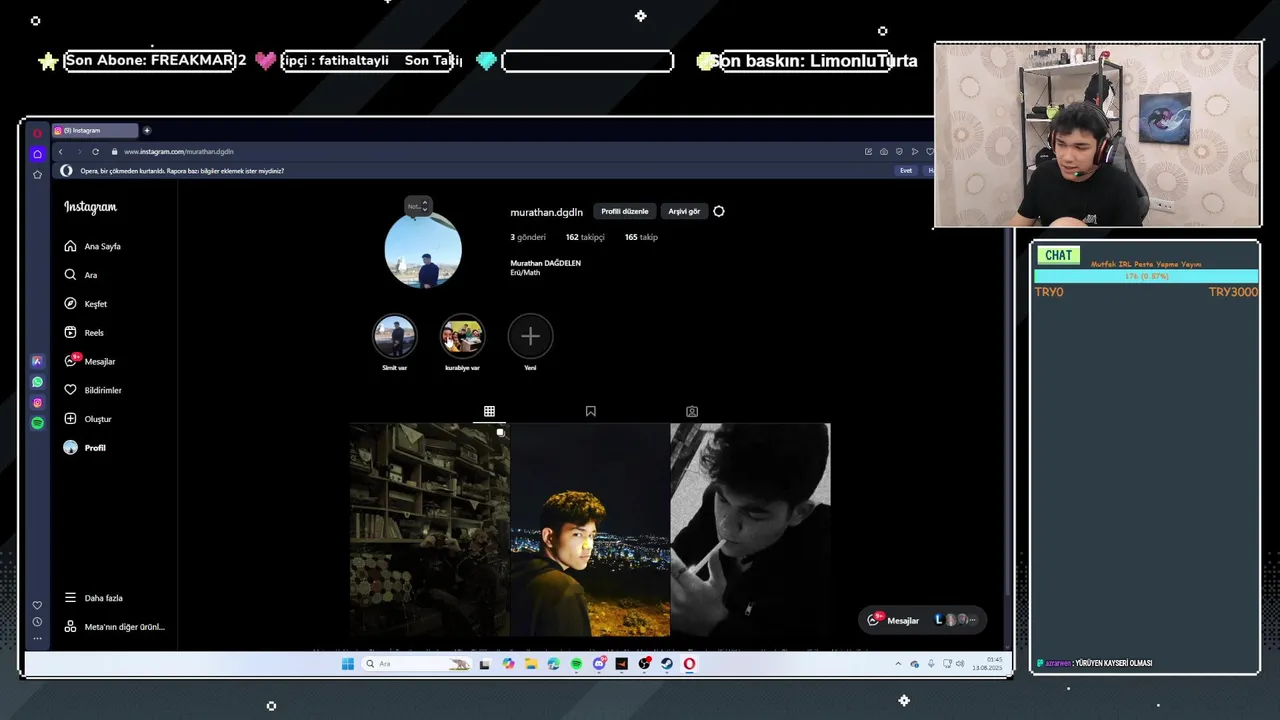Open File Explorer from the taskbar
The height and width of the screenshot is (720, 1280).
[531, 664]
